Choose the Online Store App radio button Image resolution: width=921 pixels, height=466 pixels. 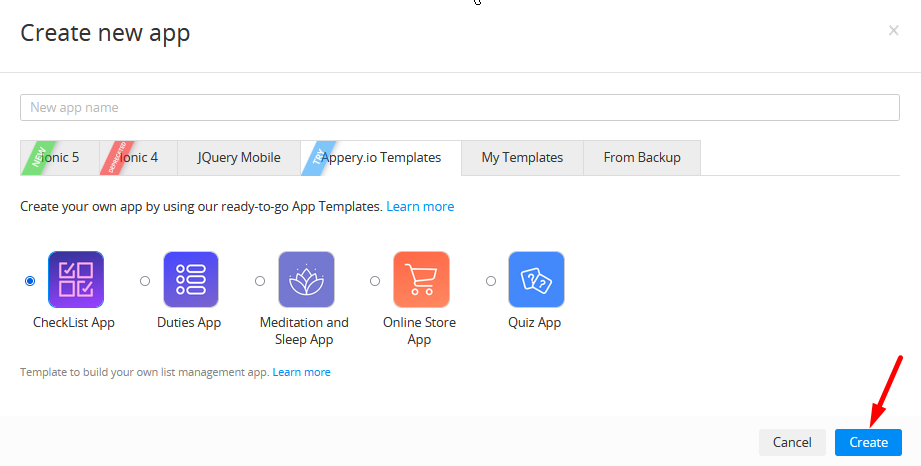click(x=375, y=281)
